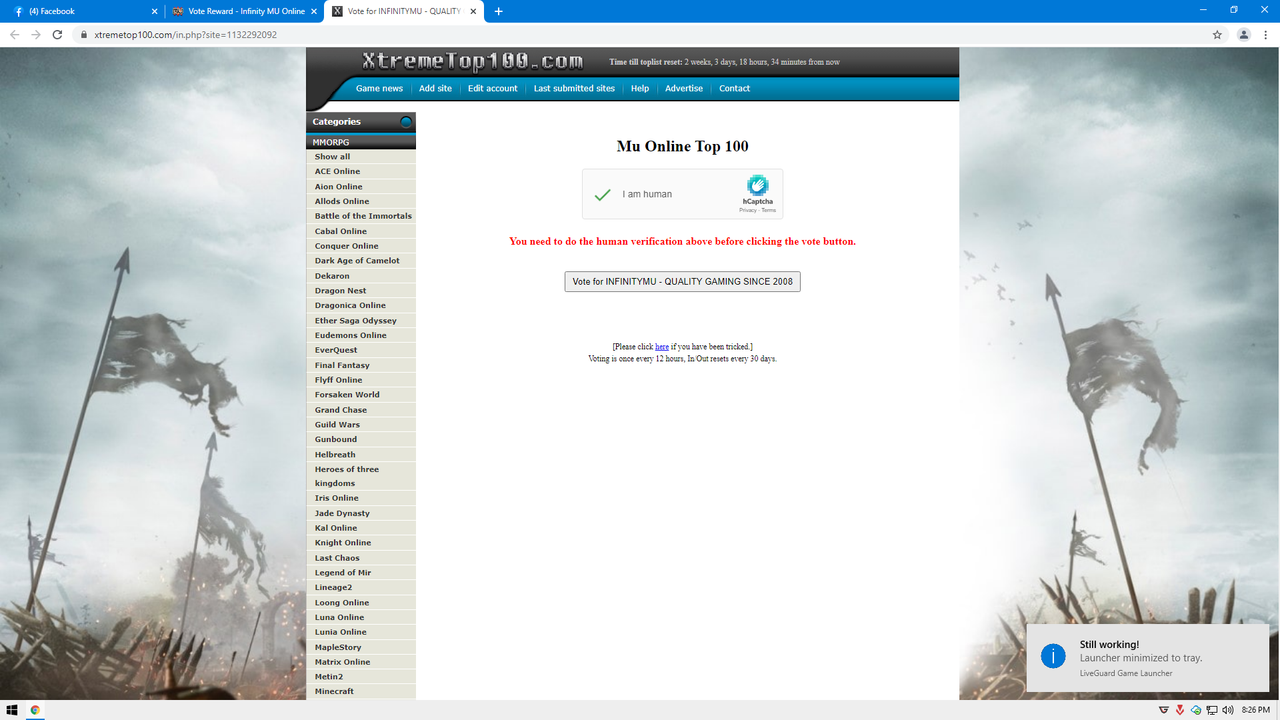Close the Facebook tab

154,11
